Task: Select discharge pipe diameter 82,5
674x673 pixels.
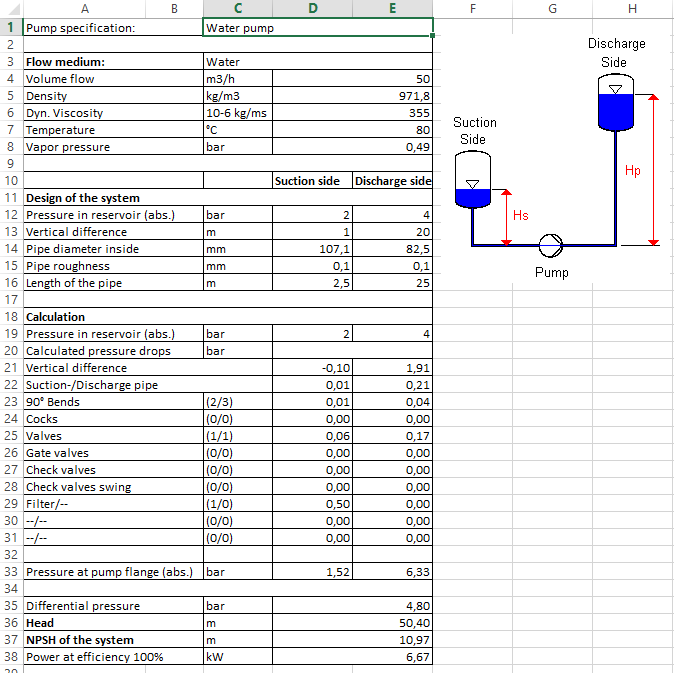Action: tap(392, 248)
